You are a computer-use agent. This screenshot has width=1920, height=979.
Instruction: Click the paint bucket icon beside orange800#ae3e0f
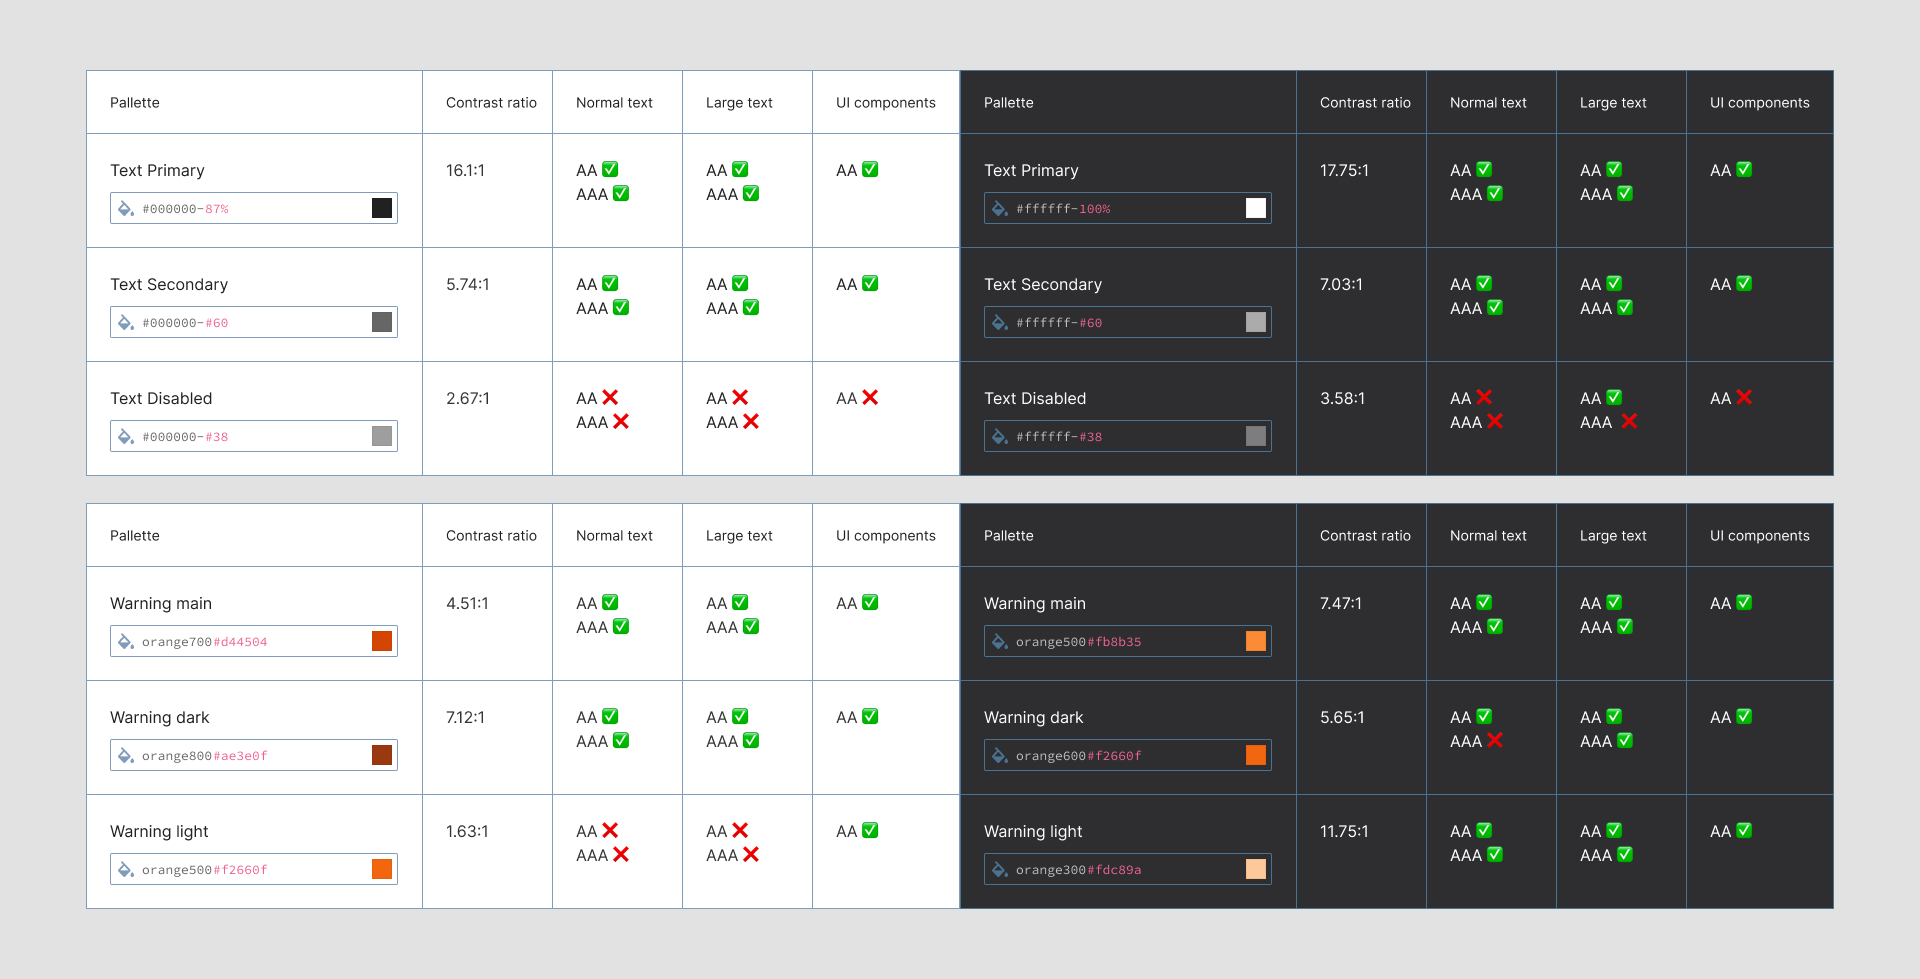coord(126,755)
